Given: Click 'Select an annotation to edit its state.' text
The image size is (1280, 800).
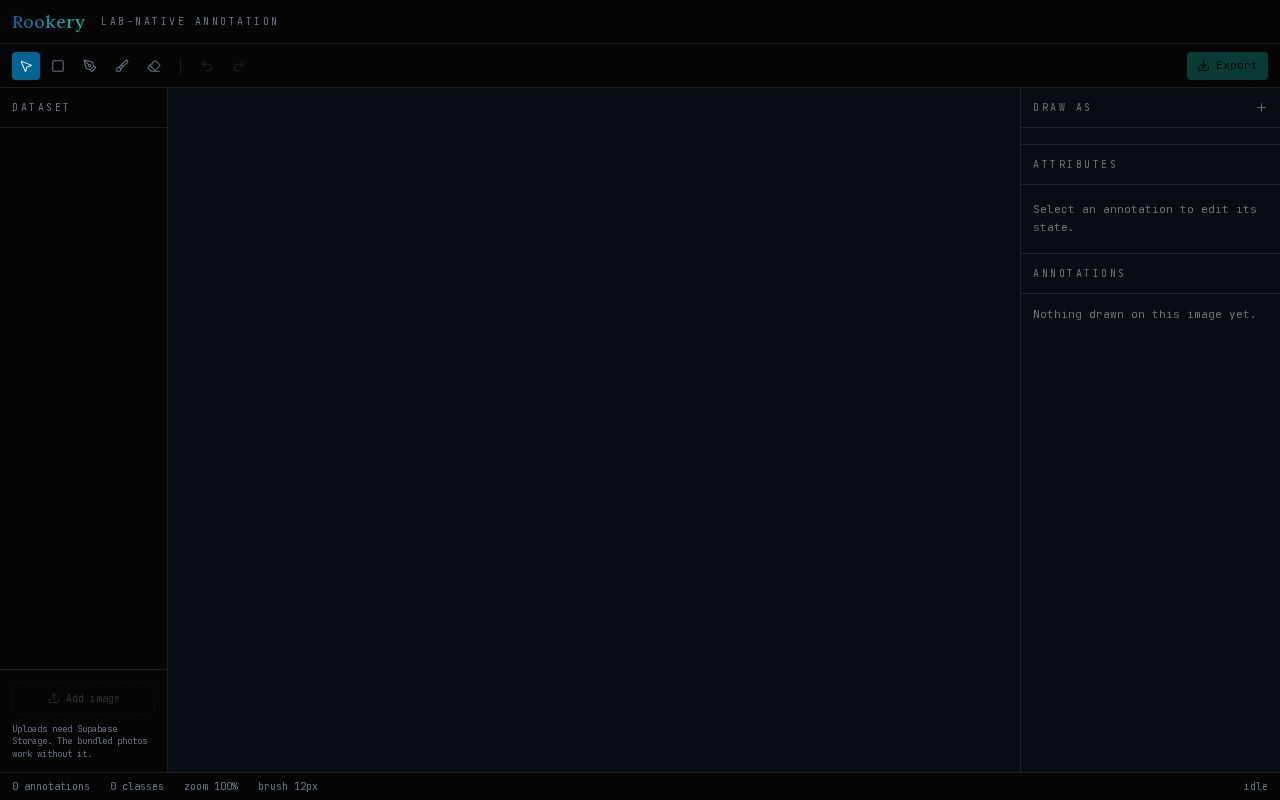Looking at the screenshot, I should coord(1145,218).
